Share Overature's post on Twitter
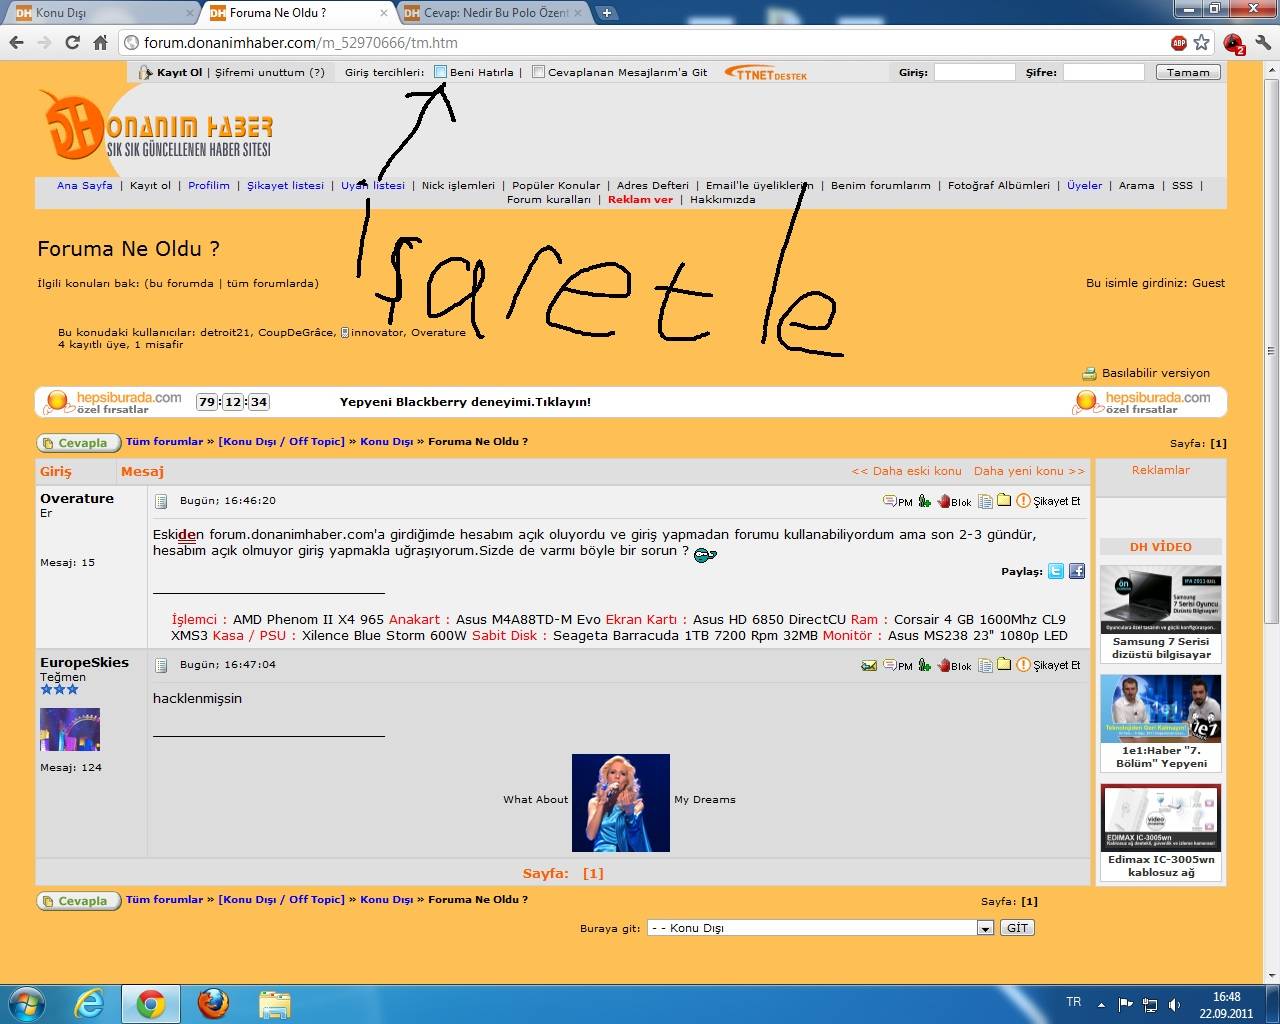Screen dimensions: 1280x1024 (x=1056, y=572)
